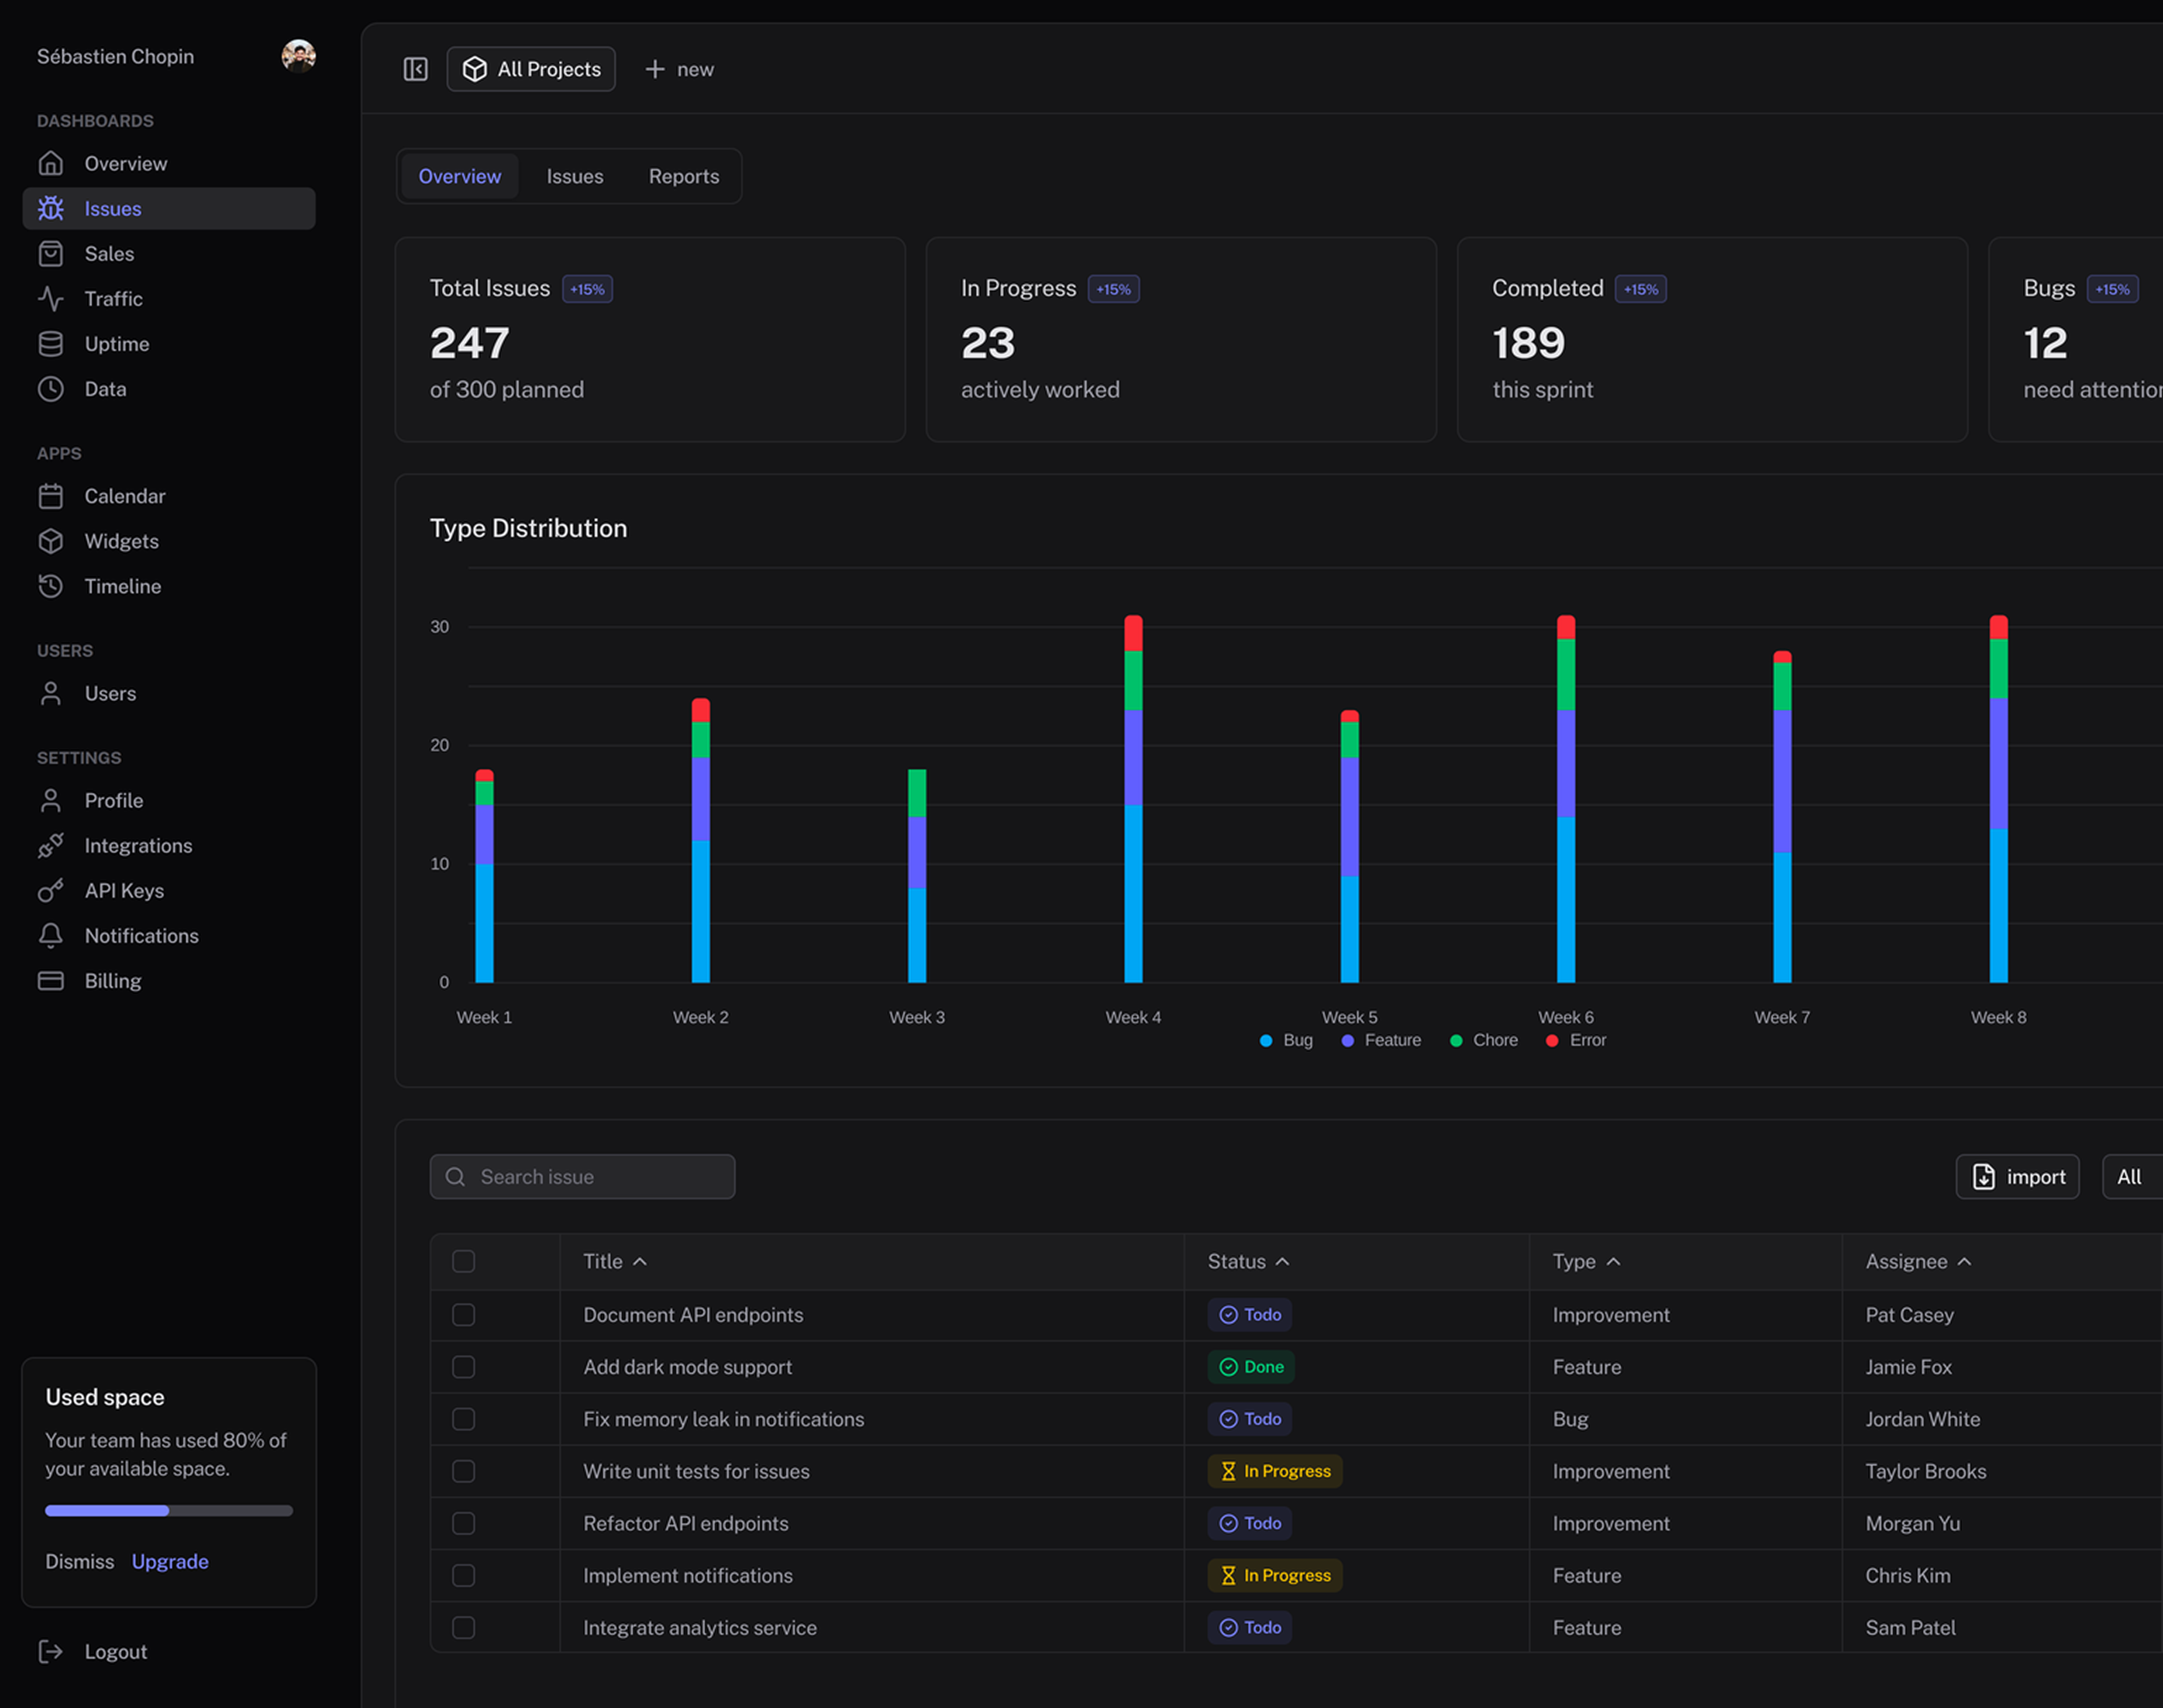The image size is (2163, 1708).
Task: Switch to the Reports tab
Action: (684, 176)
